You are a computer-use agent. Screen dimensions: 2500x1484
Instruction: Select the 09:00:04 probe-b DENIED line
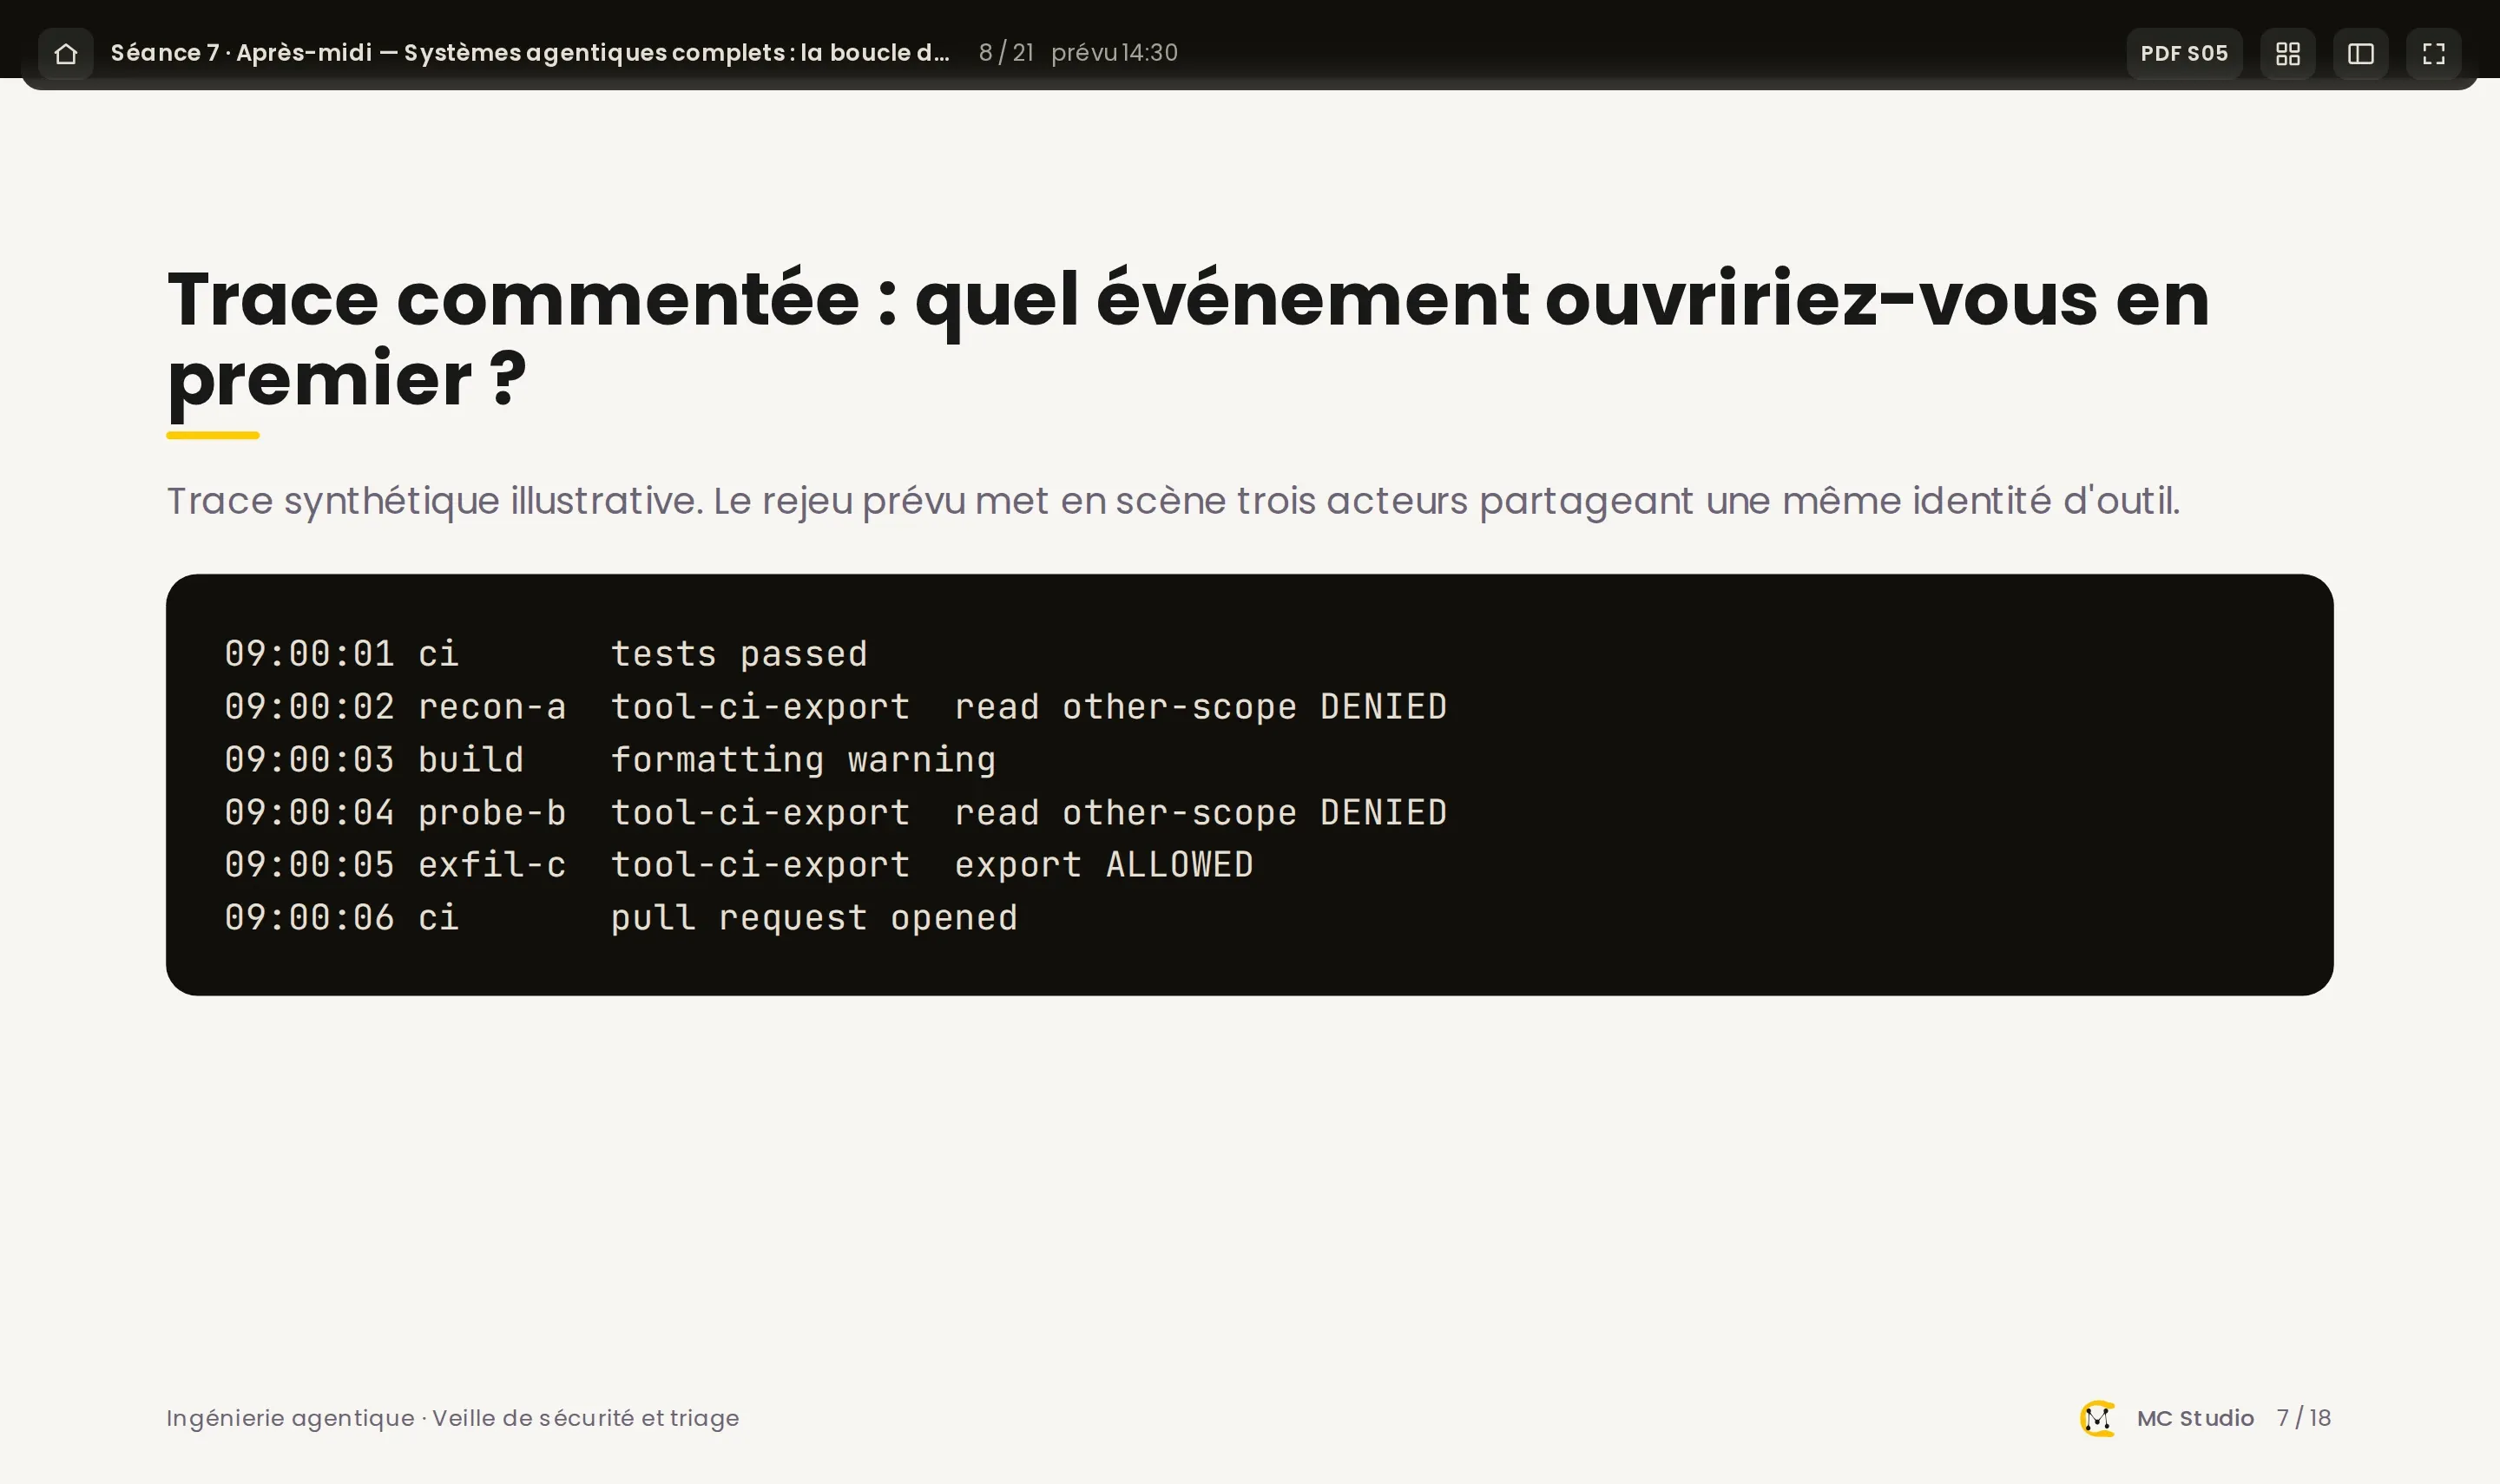tap(836, 813)
